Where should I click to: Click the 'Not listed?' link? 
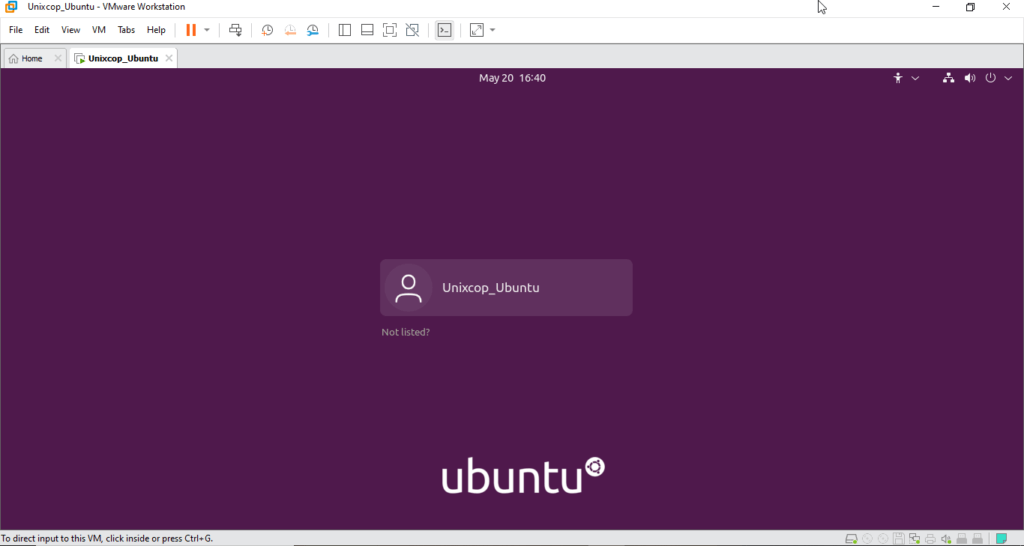[x=406, y=332]
